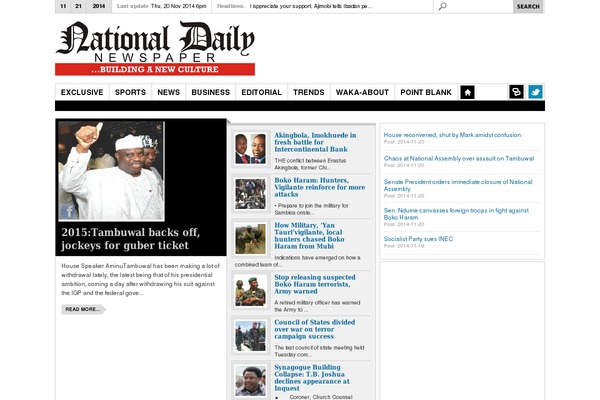Click the camouflaged soldier thumbnail for Mubi story
This screenshot has width=600, height=400.
coord(250,239)
